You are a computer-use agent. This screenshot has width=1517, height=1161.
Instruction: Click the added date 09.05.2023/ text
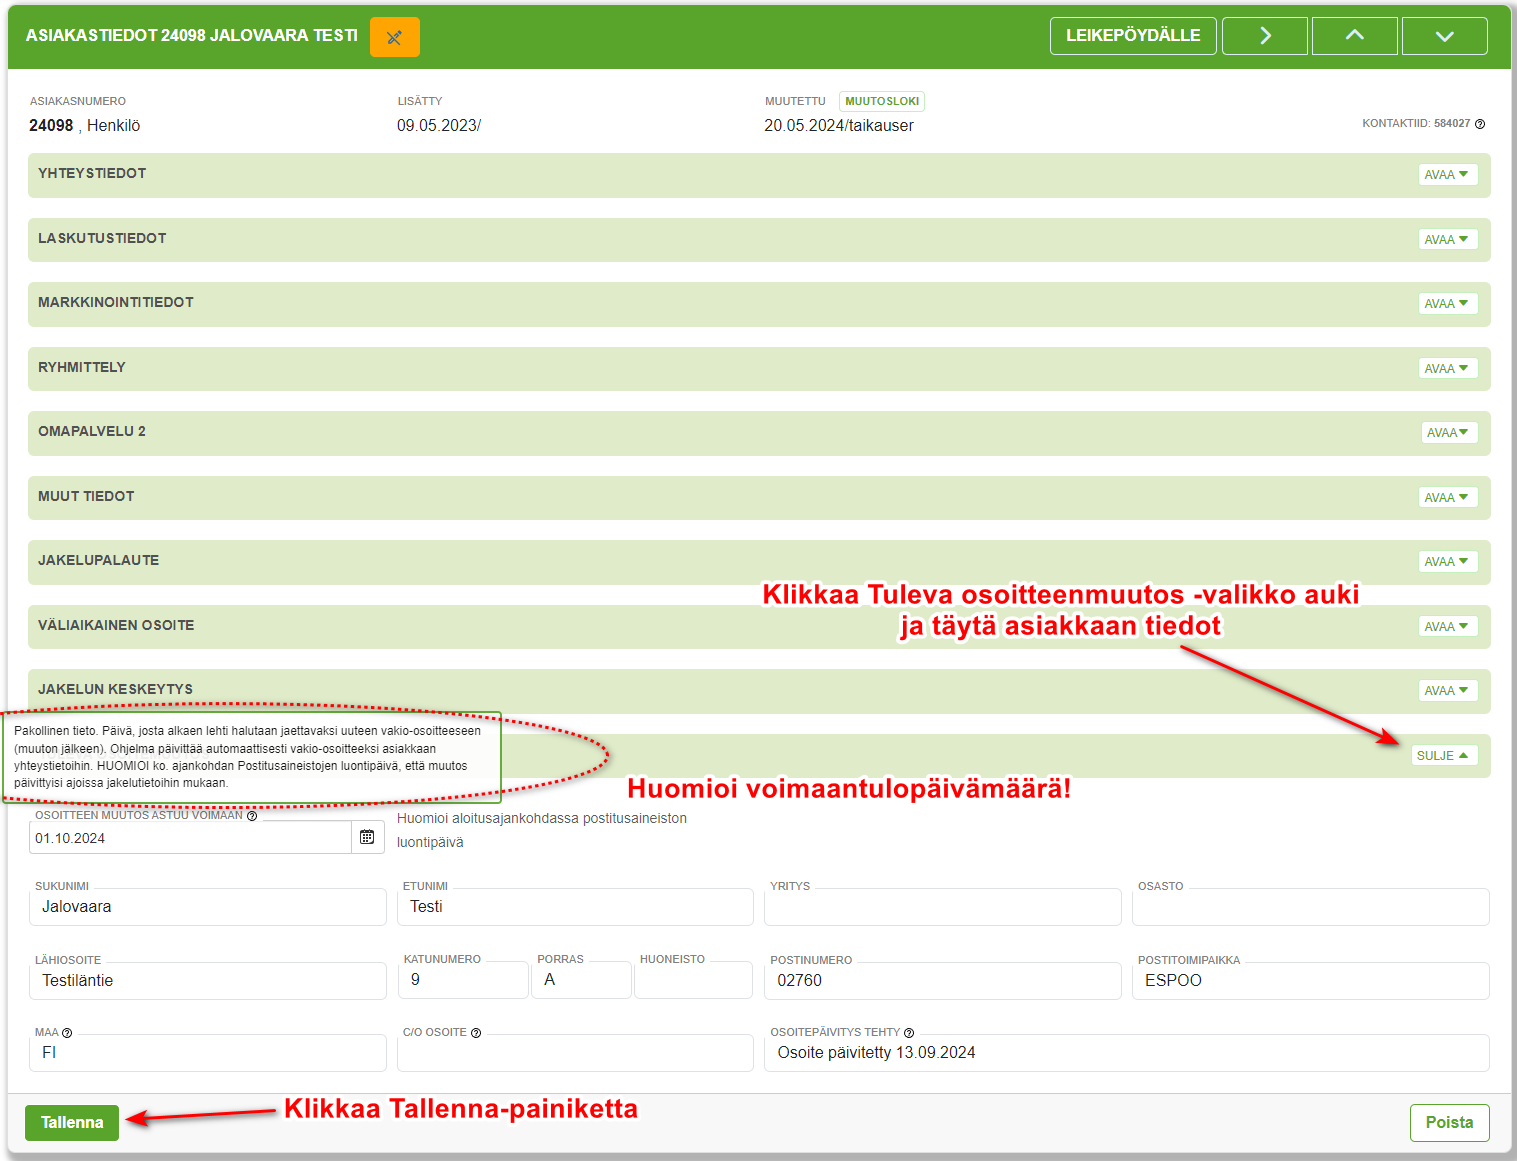439,126
